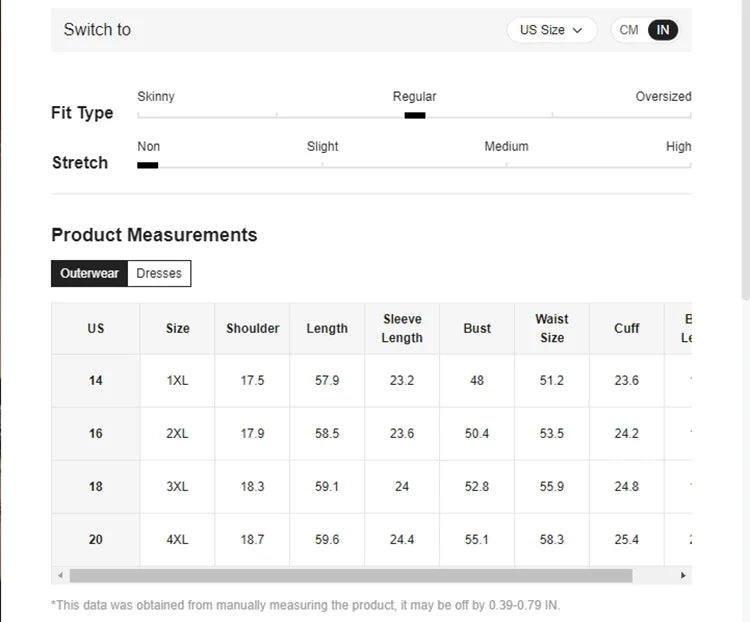
Task: Click the Waist Size column header
Action: coord(551,328)
